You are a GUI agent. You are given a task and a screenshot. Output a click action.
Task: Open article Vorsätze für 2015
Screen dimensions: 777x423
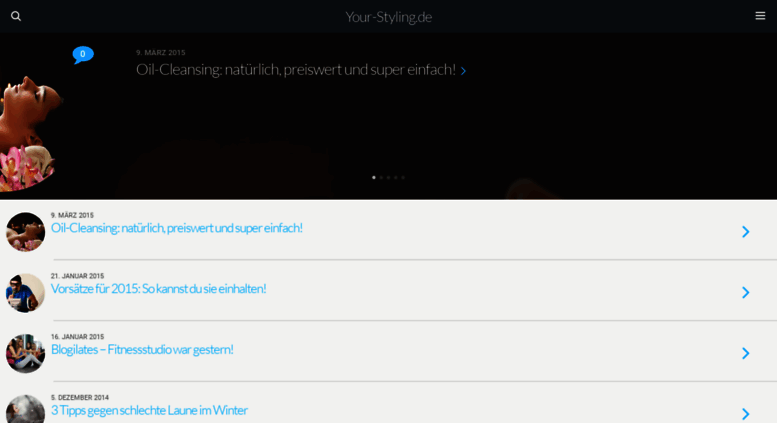159,289
